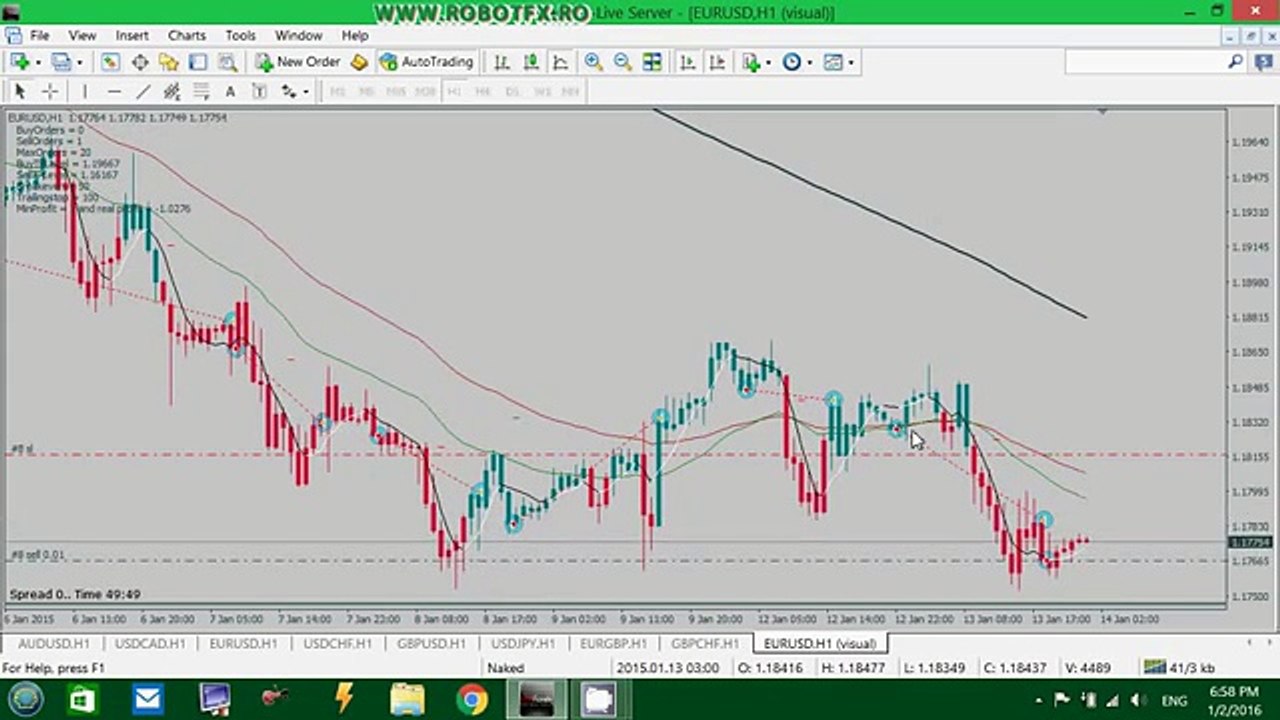The height and width of the screenshot is (720, 1280).
Task: Click the MQL5 community chat icon
Action: click(x=1262, y=62)
